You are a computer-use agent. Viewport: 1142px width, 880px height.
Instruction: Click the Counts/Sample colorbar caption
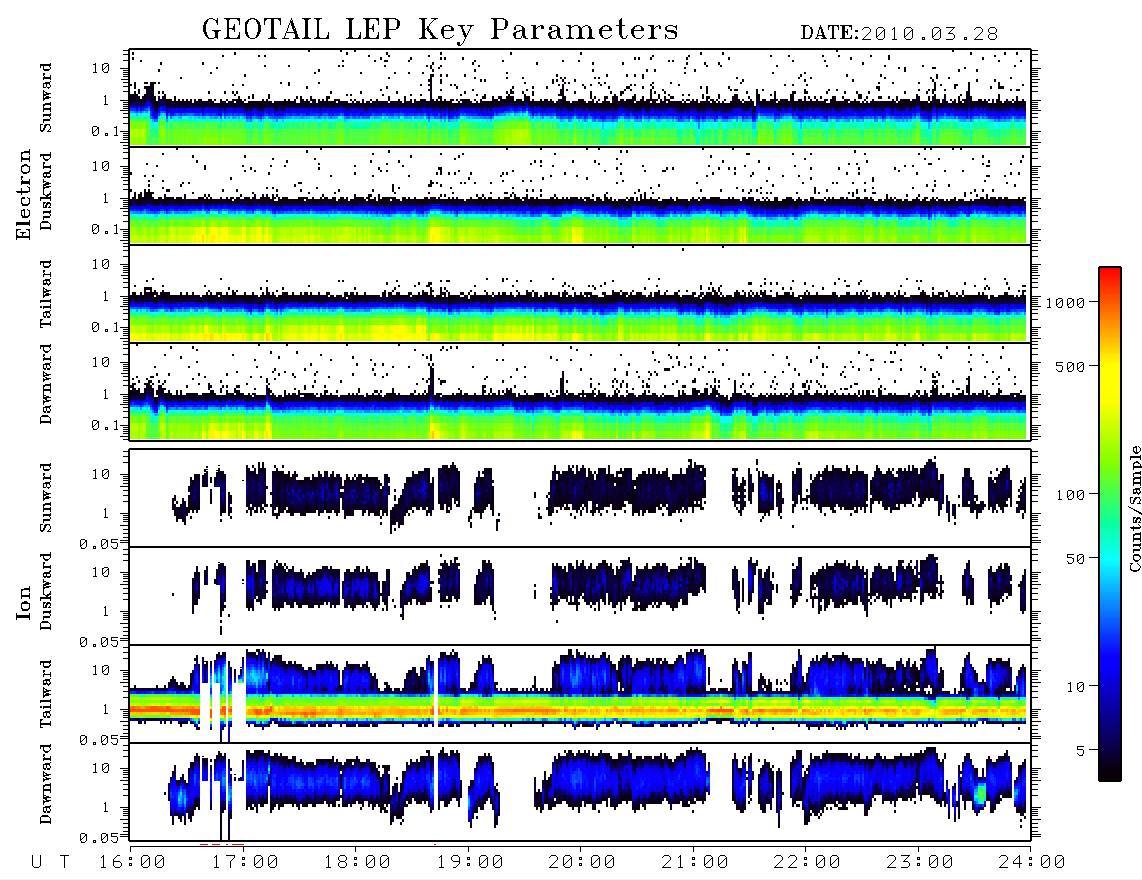point(1134,509)
